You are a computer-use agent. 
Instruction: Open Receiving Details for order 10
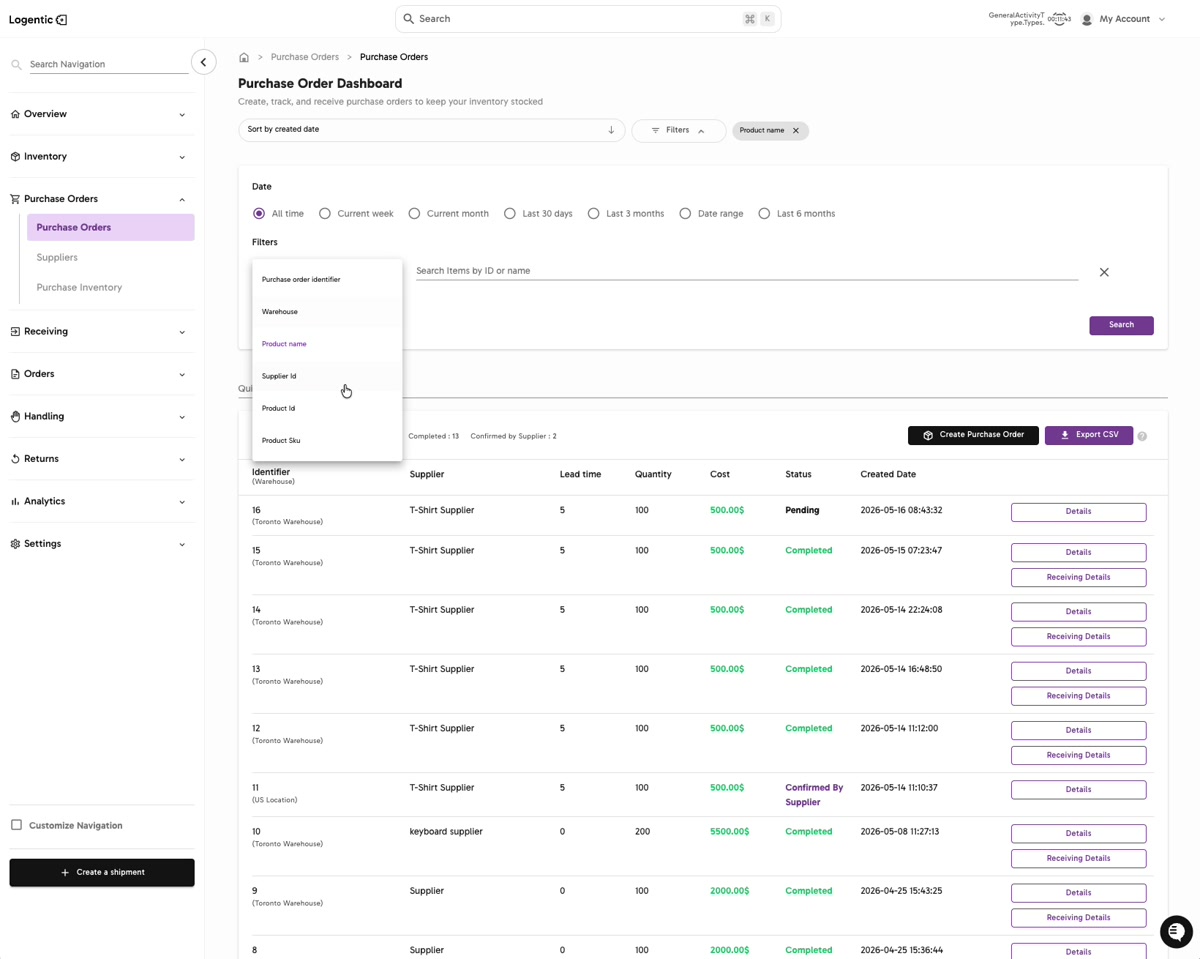point(1078,858)
